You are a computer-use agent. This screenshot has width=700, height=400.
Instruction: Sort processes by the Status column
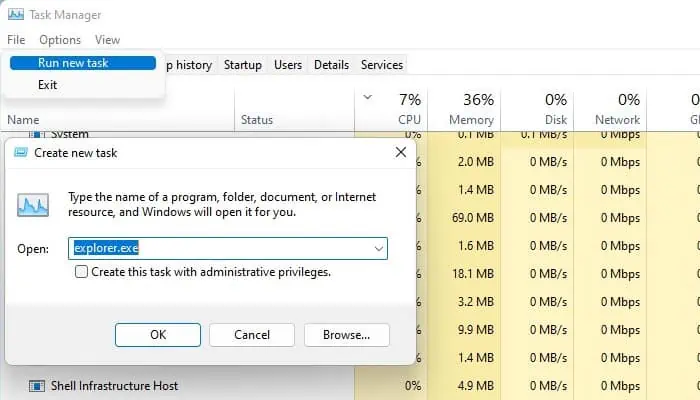coord(257,120)
